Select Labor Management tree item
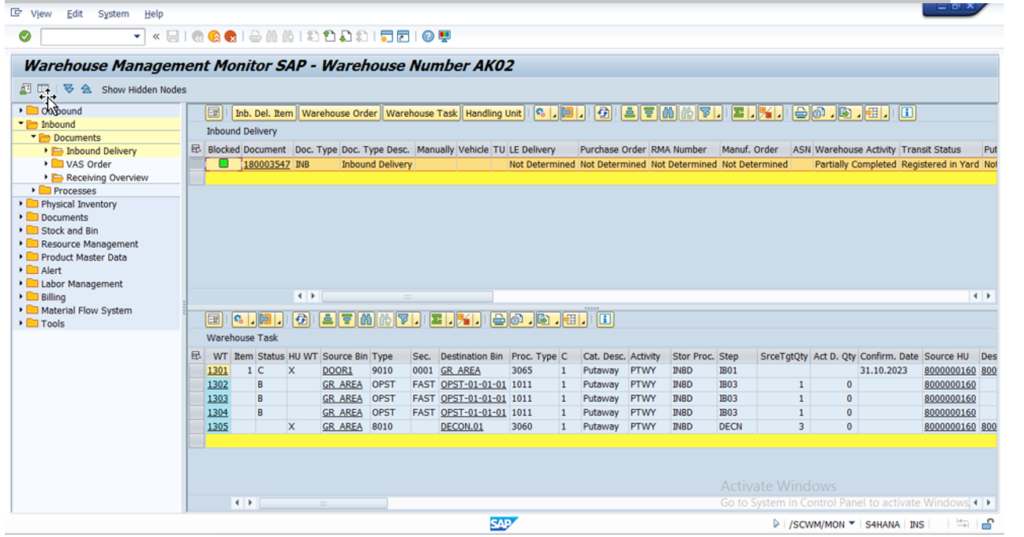Screen dimensions: 1024x537 82,284
